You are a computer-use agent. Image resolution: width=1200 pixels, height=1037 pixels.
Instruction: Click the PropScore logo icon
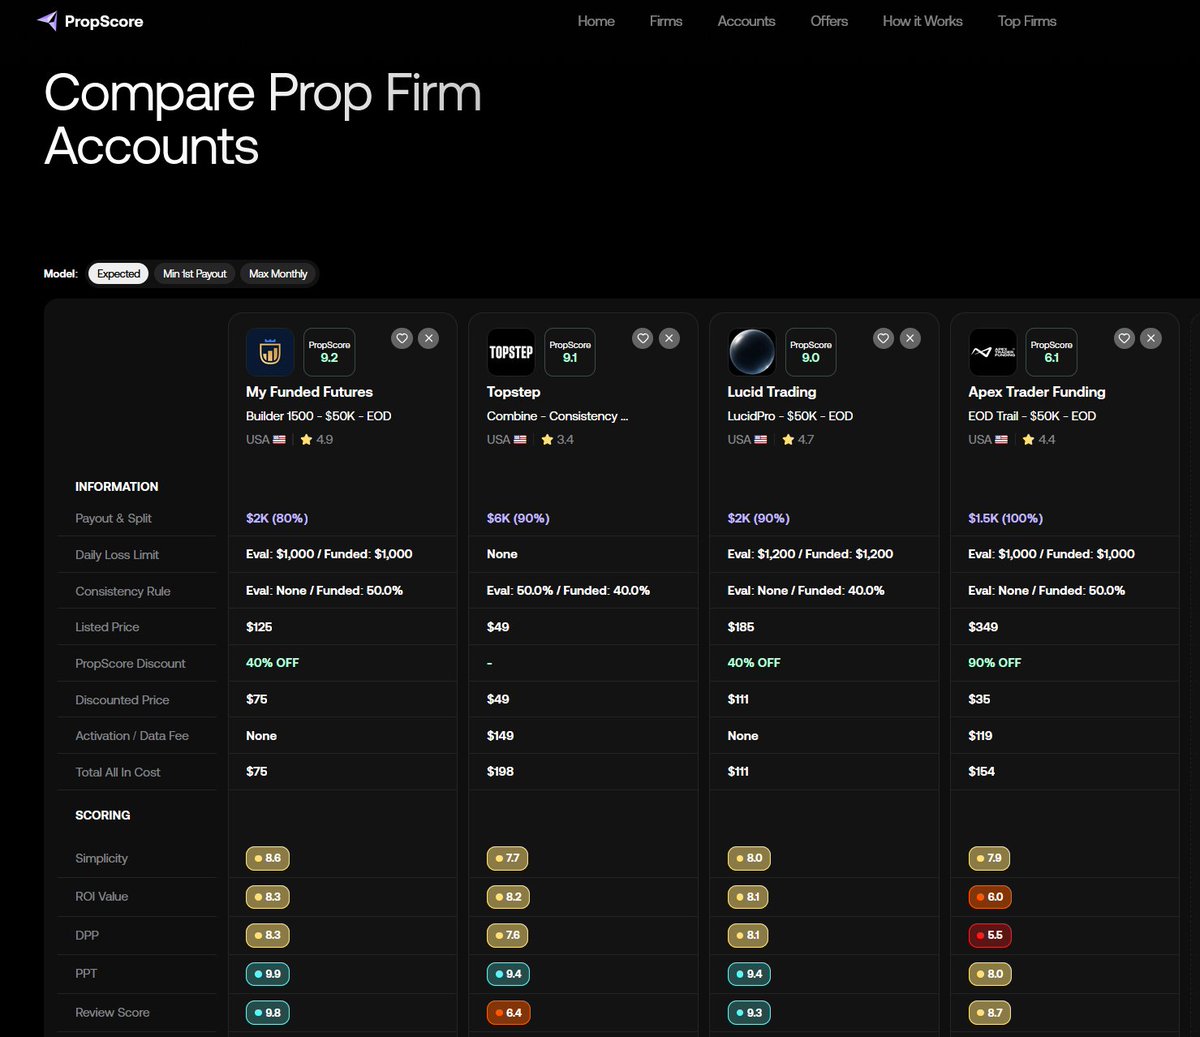(47, 21)
